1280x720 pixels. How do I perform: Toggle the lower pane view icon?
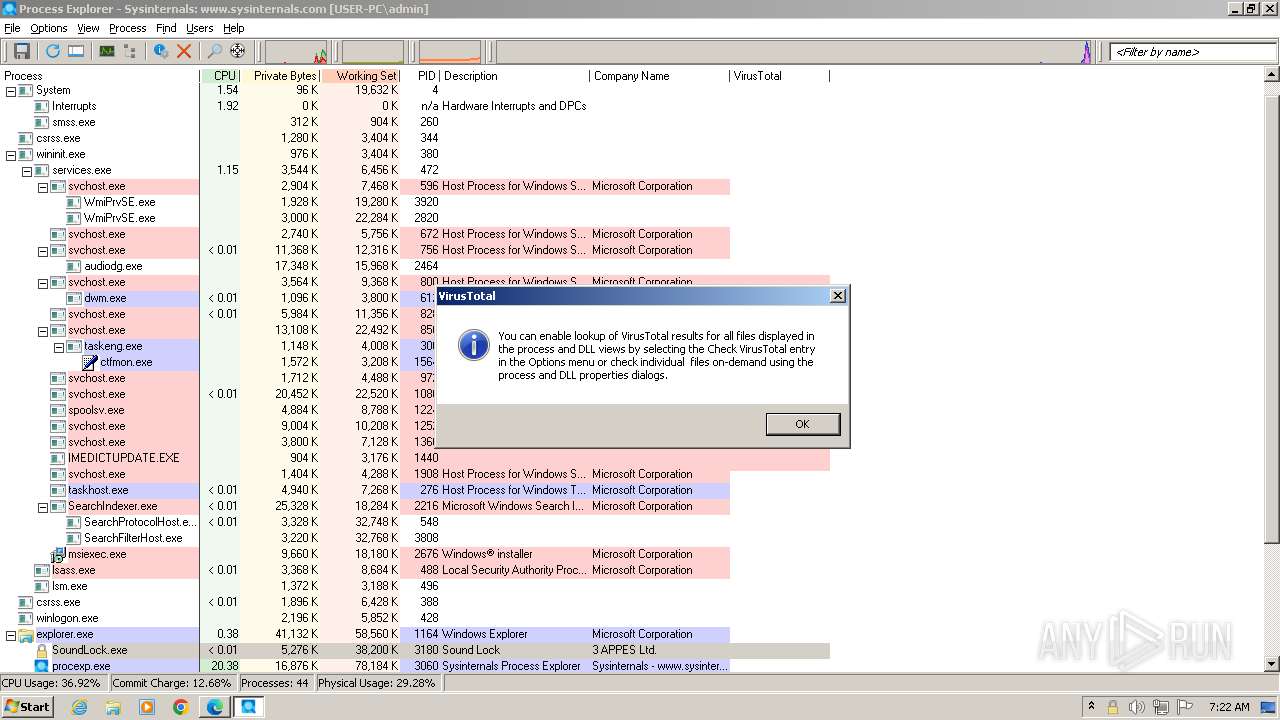(x=76, y=51)
